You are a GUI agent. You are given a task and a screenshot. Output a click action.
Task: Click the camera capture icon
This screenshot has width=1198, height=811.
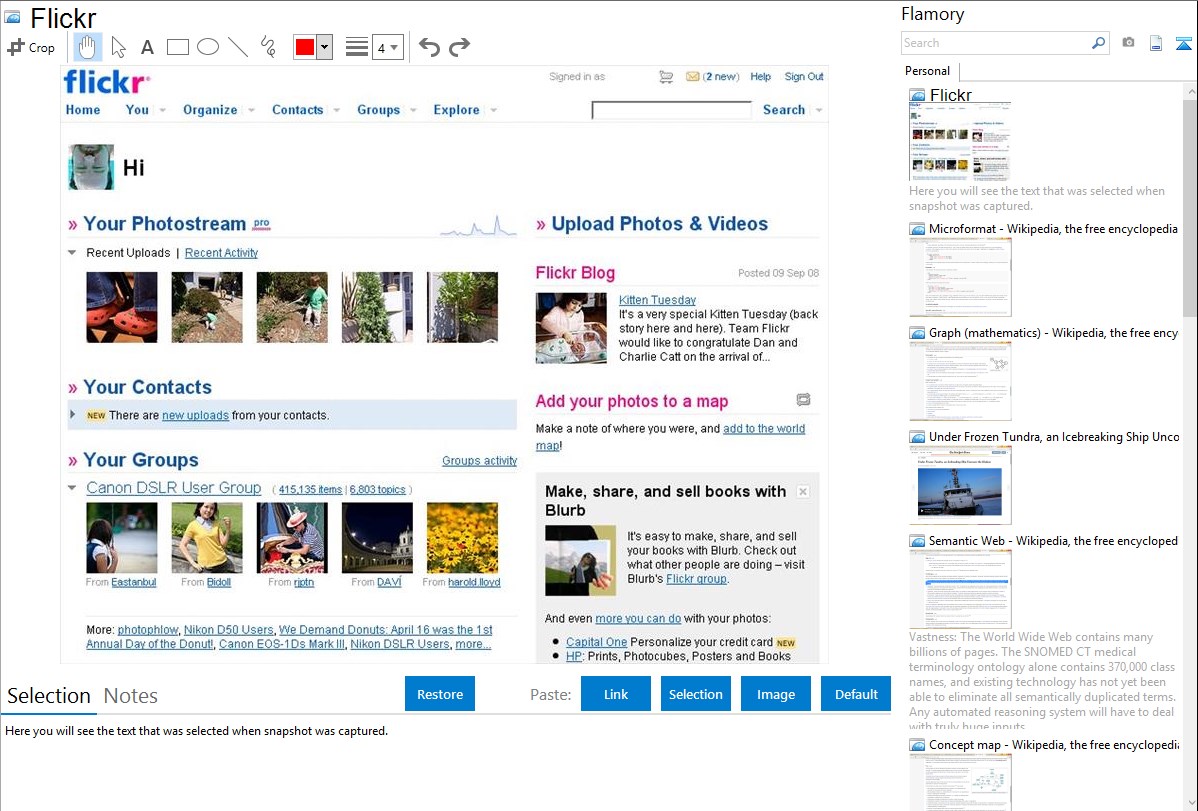coord(1128,43)
